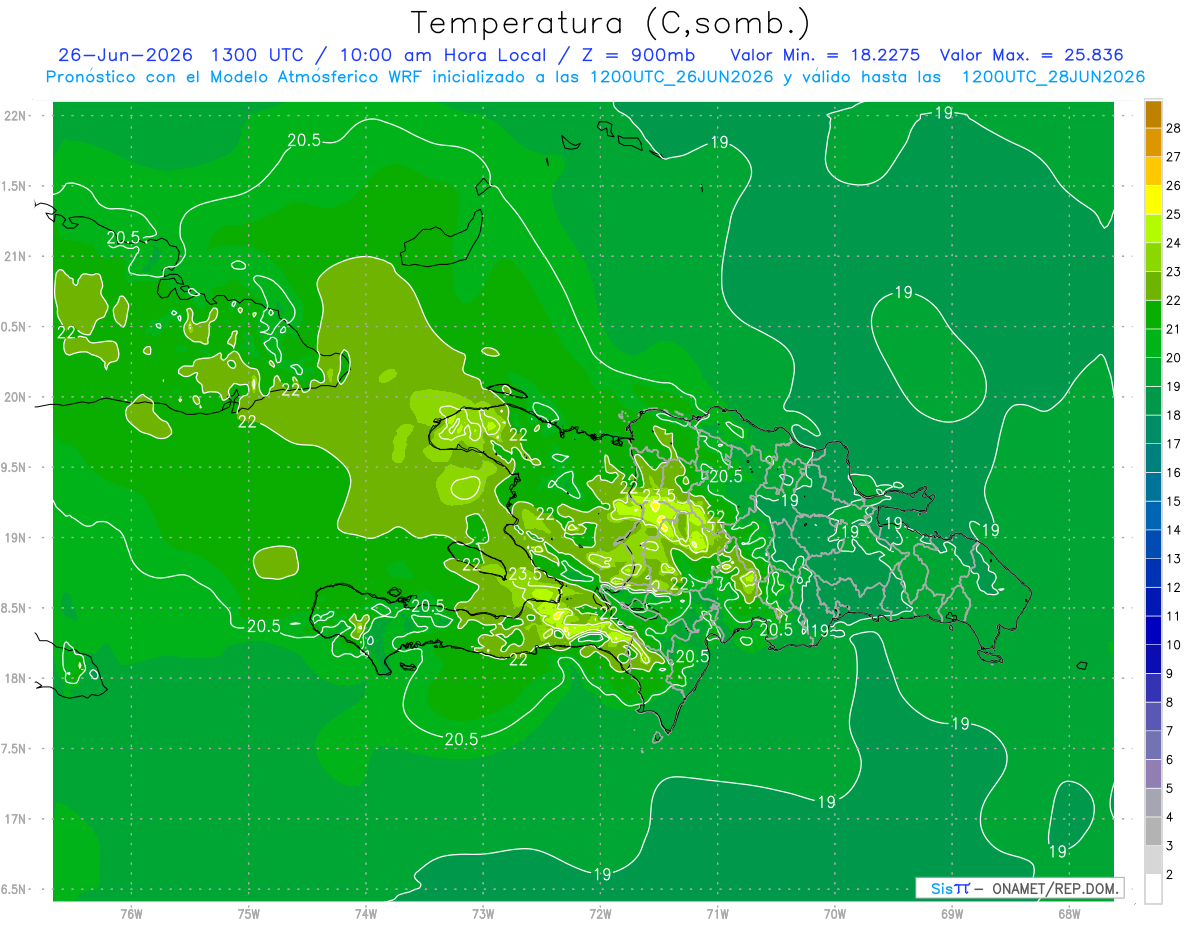
Task: Click the '21N' latitude axis label
Action: point(17,256)
